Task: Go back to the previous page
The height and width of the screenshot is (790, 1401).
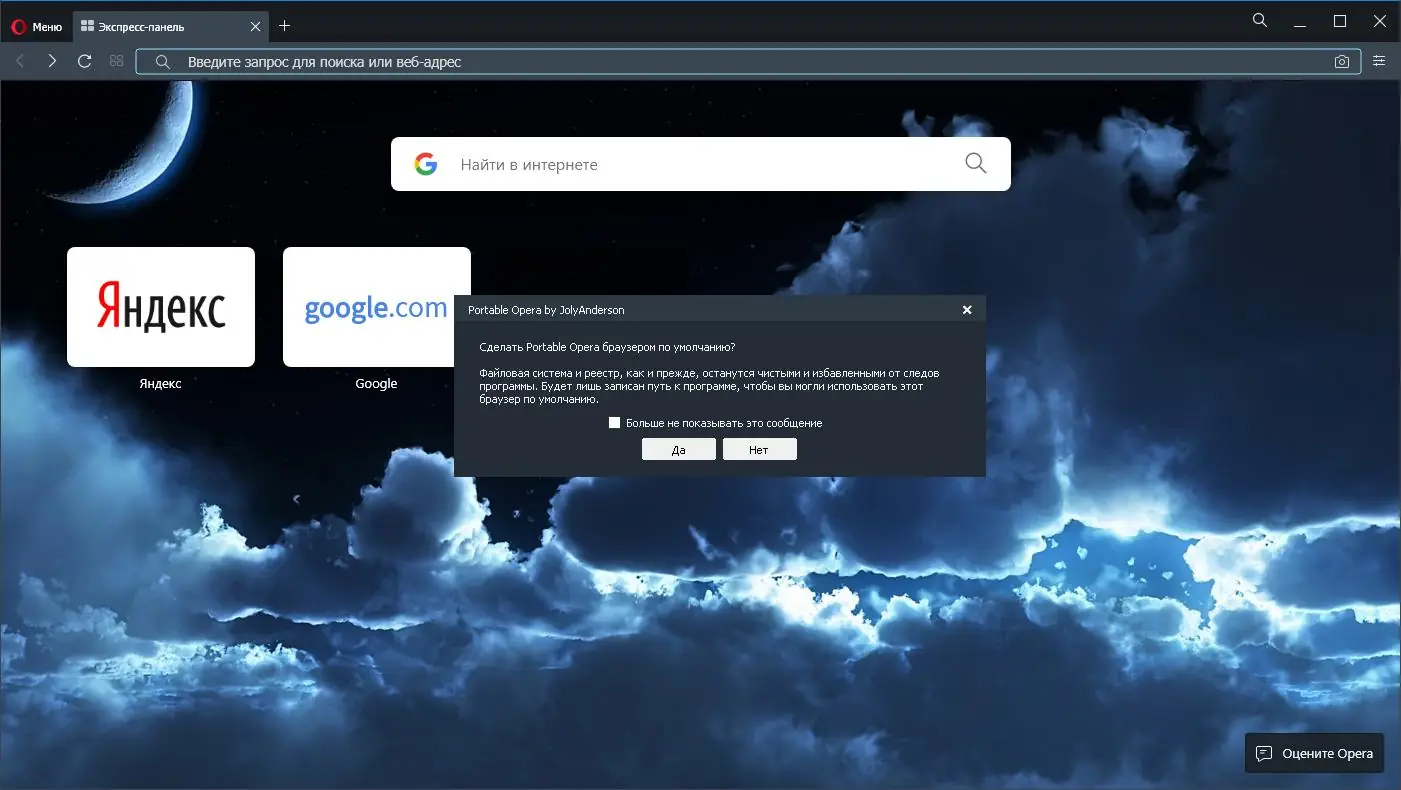Action: 20,61
